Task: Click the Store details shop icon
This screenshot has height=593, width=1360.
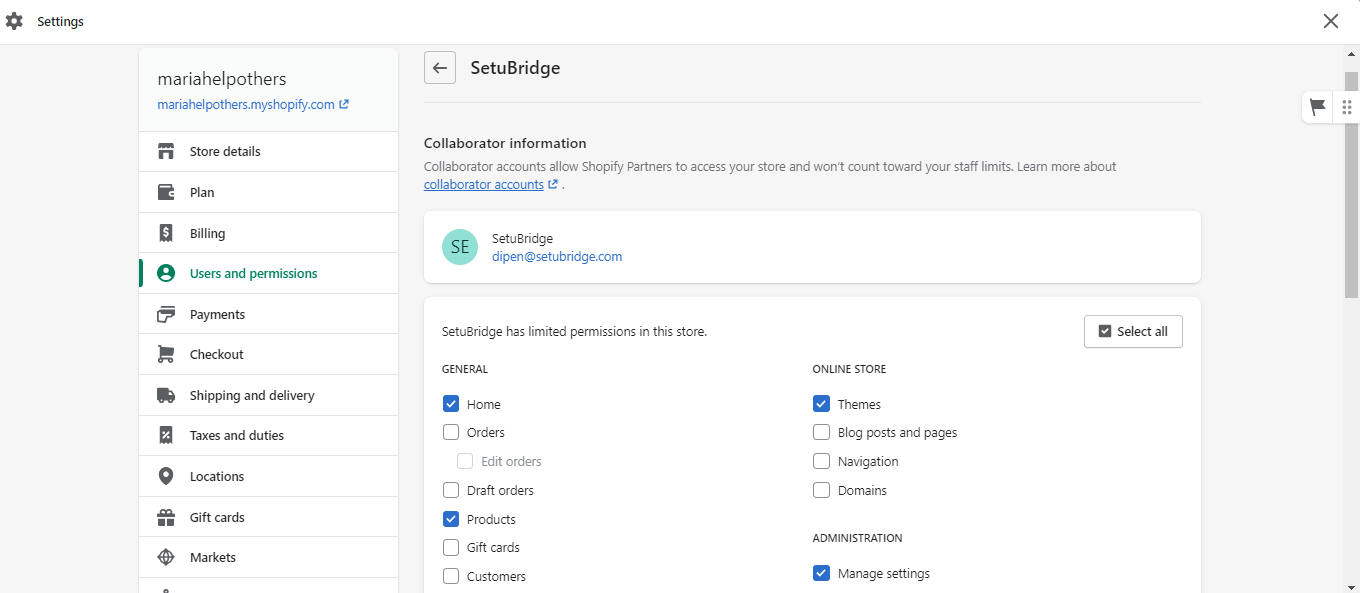Action: [166, 152]
